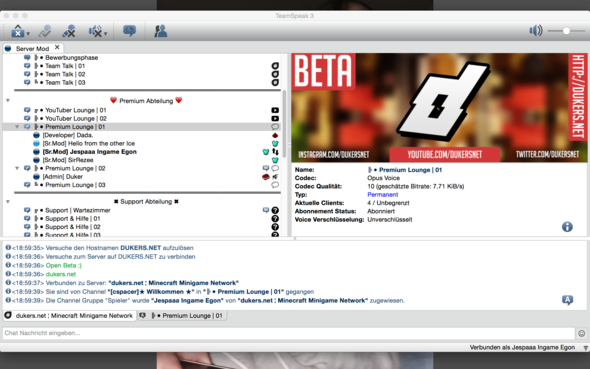The width and height of the screenshot is (590, 369).
Task: Focus the Chat Nachricht eingeben input field
Action: click(x=289, y=333)
